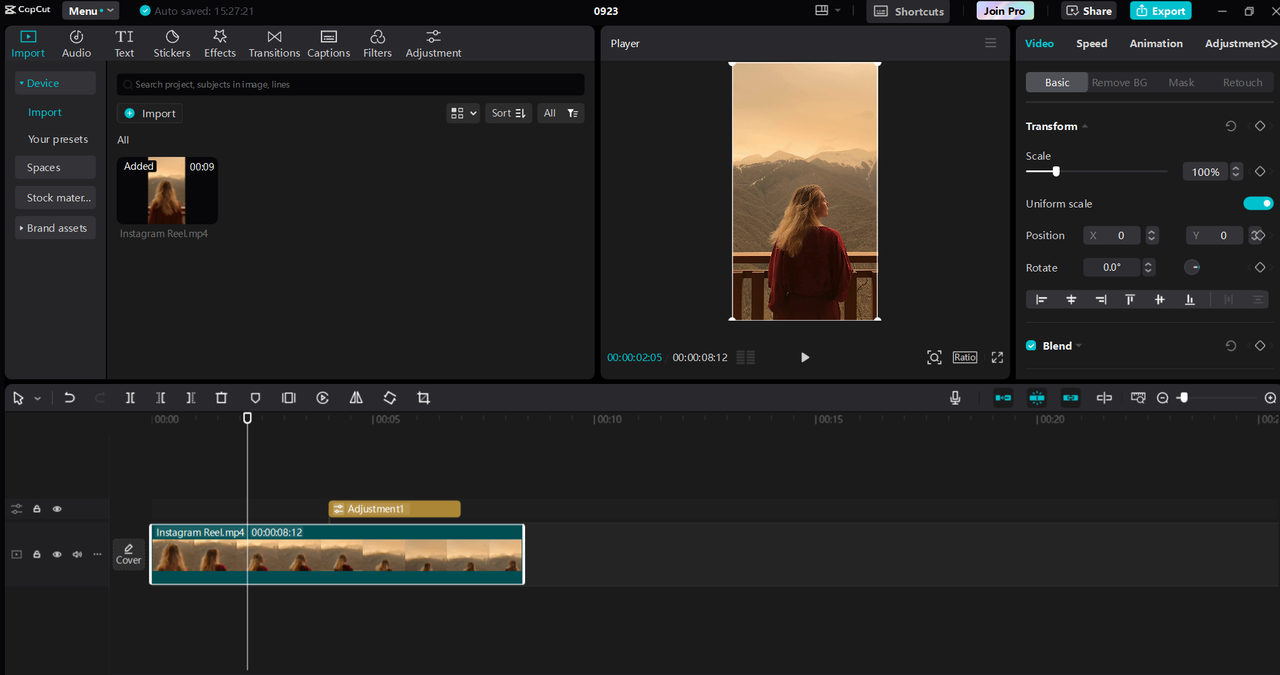
Task: Switch to the Audio tab
Action: pyautogui.click(x=76, y=44)
